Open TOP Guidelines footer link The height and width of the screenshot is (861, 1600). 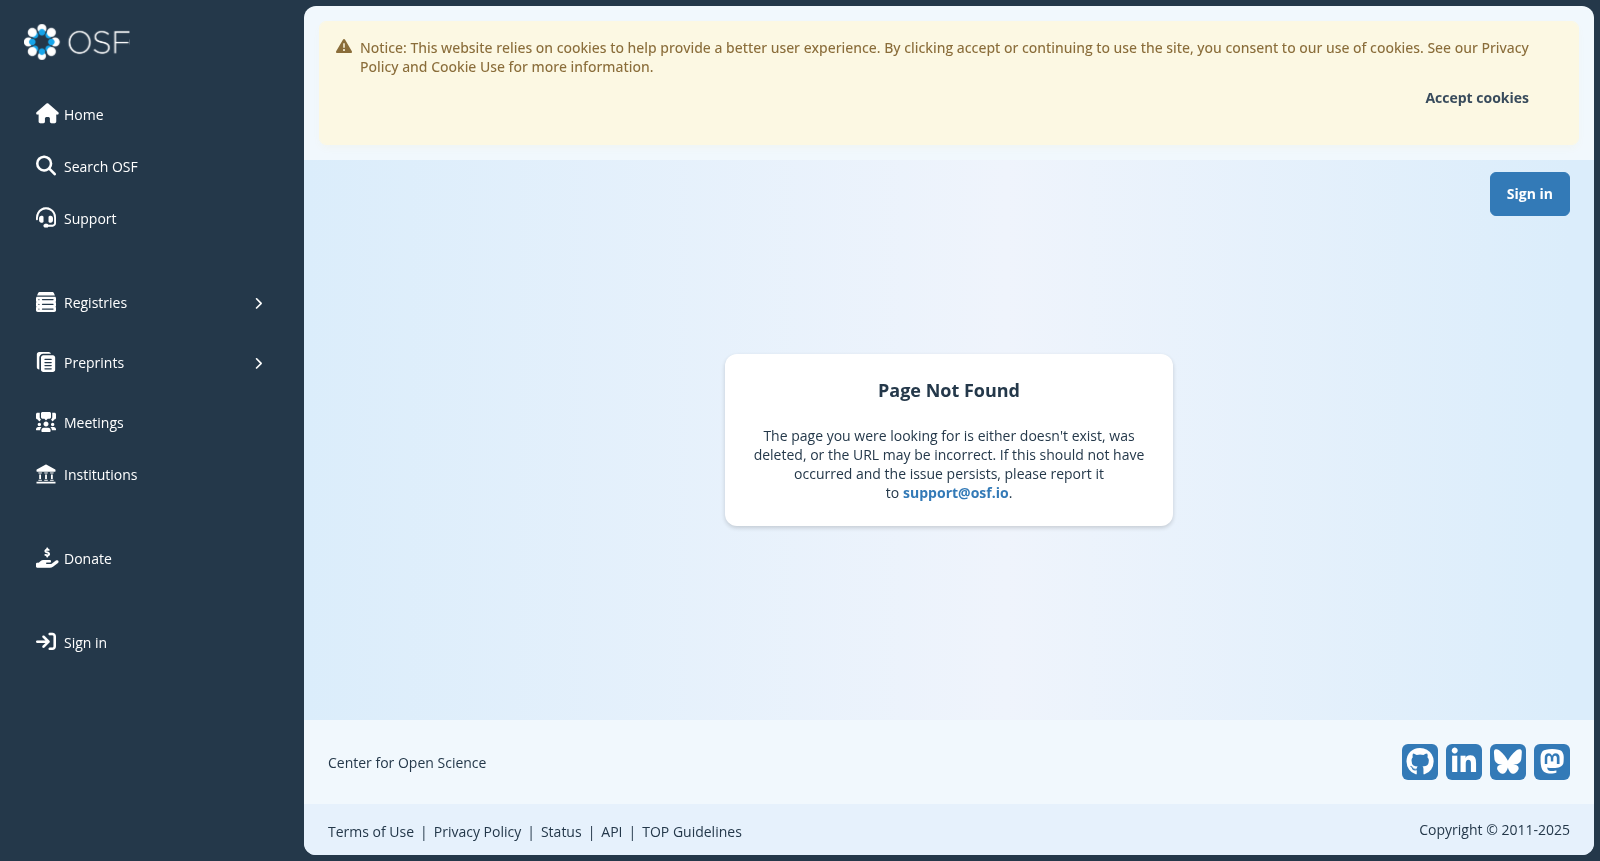(x=692, y=832)
